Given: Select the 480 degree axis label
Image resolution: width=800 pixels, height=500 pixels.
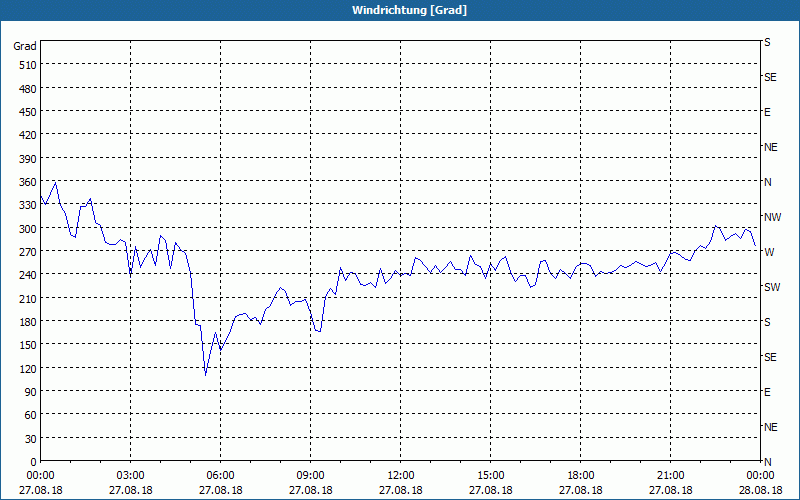Looking at the screenshot, I should (28, 89).
